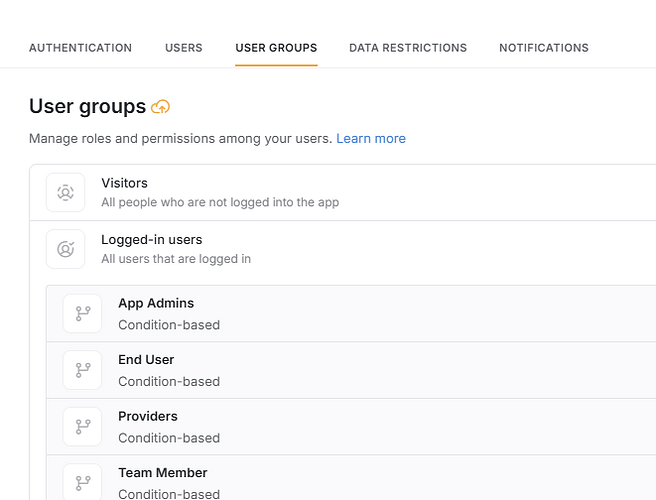Switch to the Authentication tab

80,48
